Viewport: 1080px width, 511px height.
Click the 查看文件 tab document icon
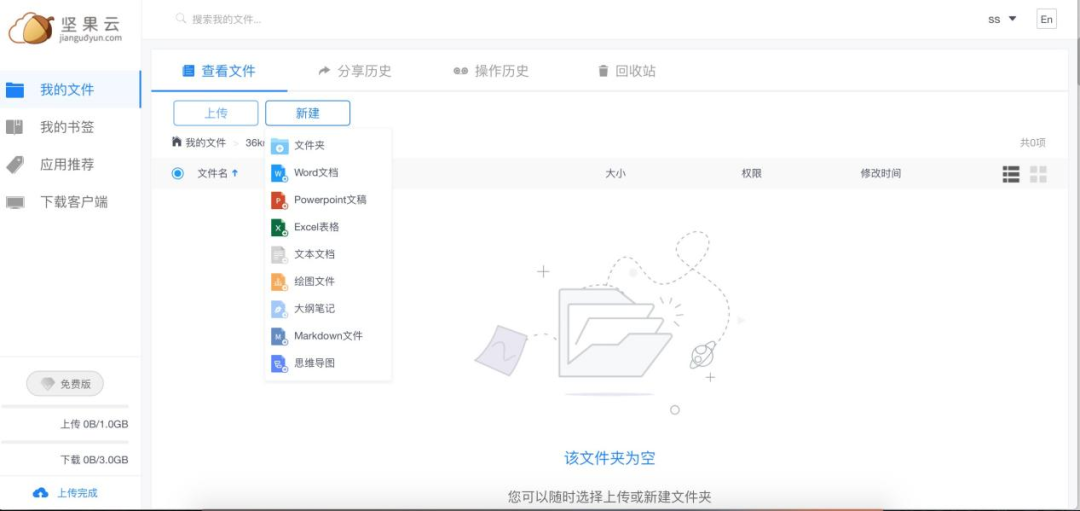[188, 71]
